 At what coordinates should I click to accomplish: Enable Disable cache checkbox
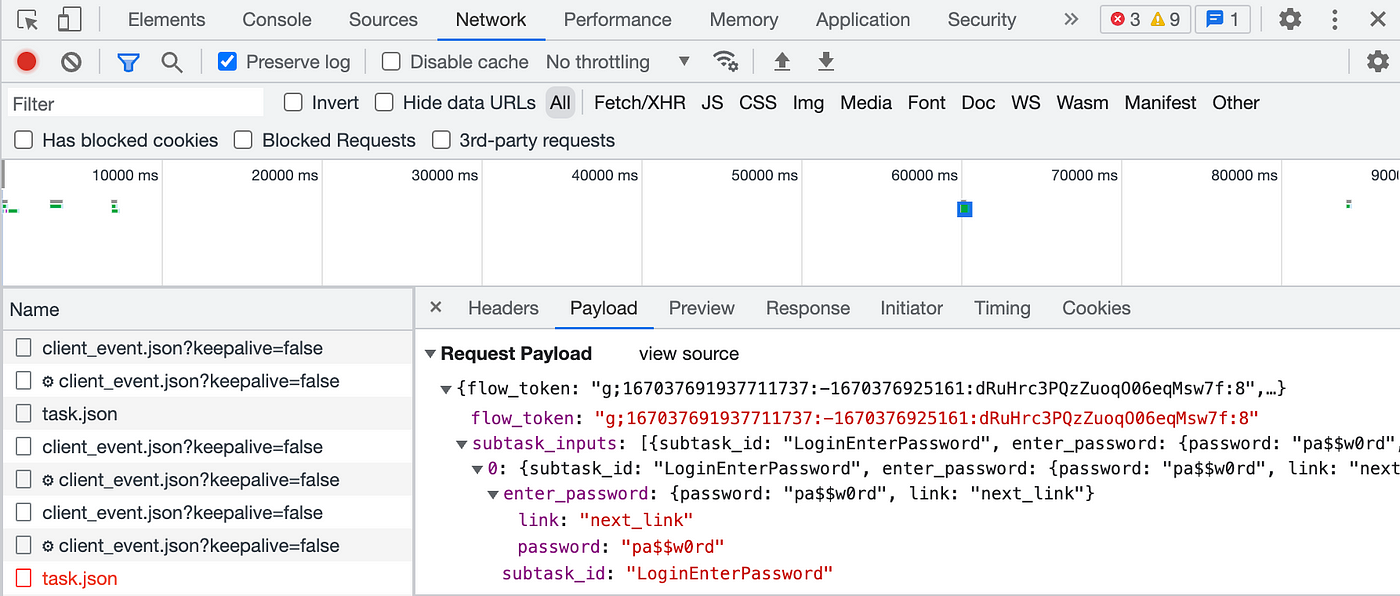391,62
